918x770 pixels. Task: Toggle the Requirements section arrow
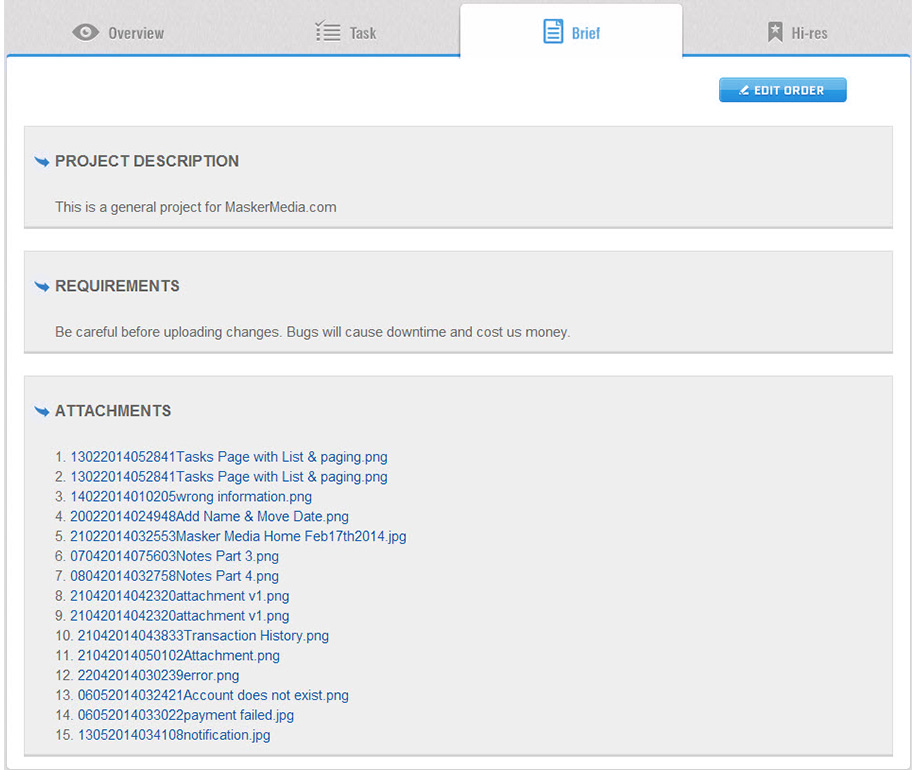(x=42, y=286)
